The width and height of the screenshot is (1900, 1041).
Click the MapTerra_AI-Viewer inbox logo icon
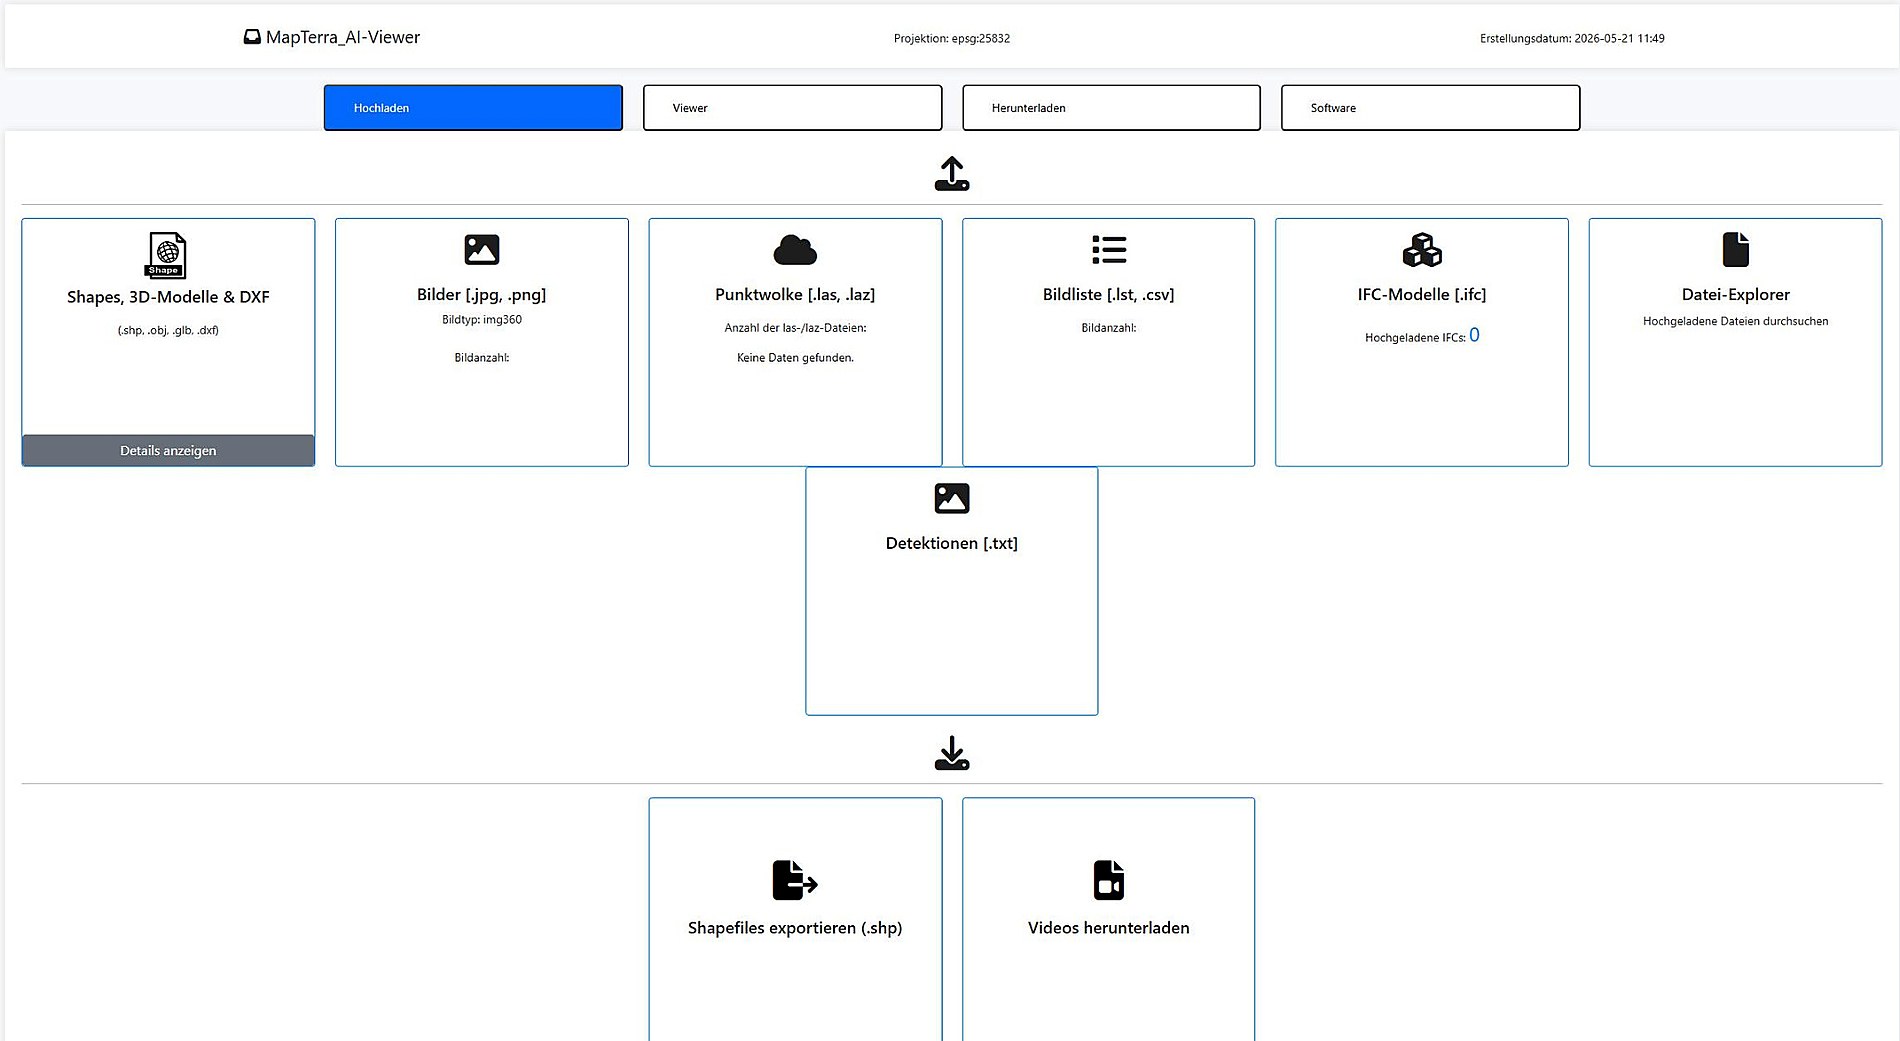pos(252,37)
